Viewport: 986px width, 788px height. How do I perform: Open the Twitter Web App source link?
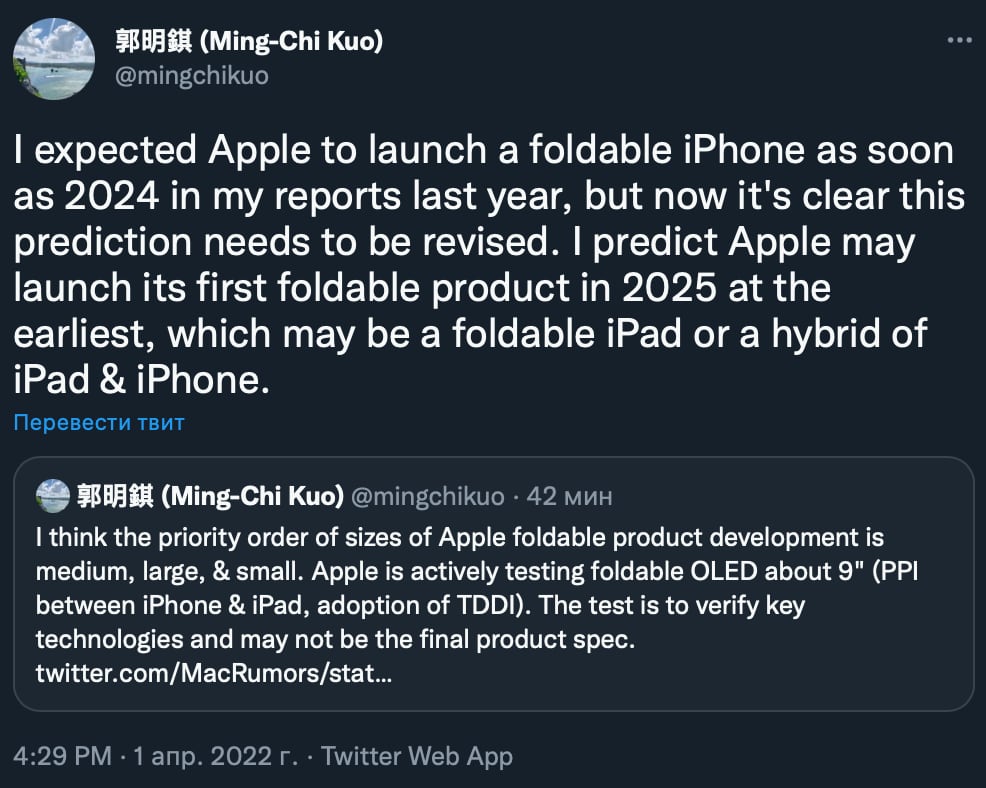pyautogui.click(x=417, y=756)
